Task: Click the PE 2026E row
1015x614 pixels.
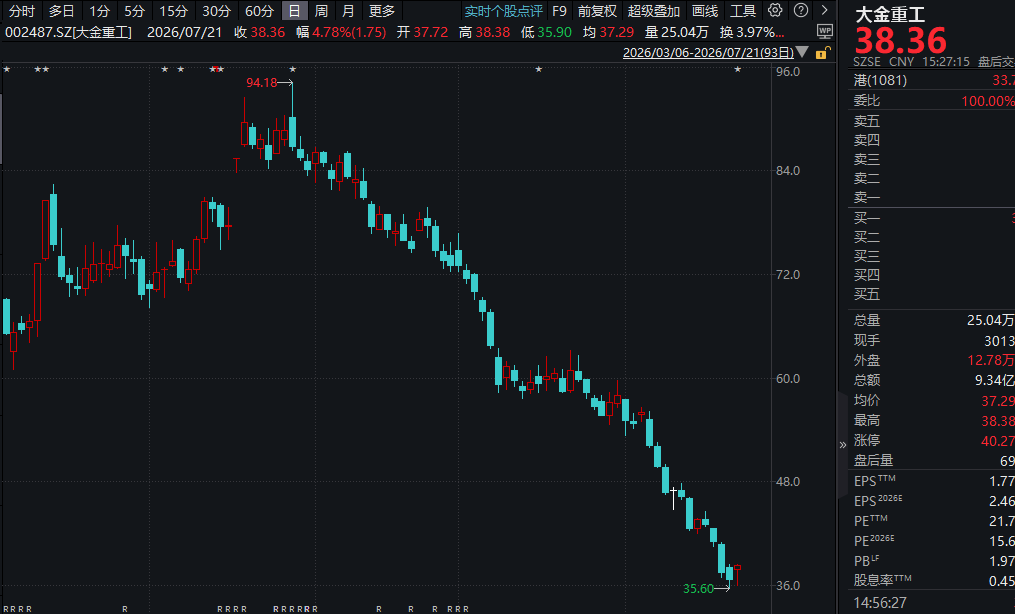Action: point(931,541)
